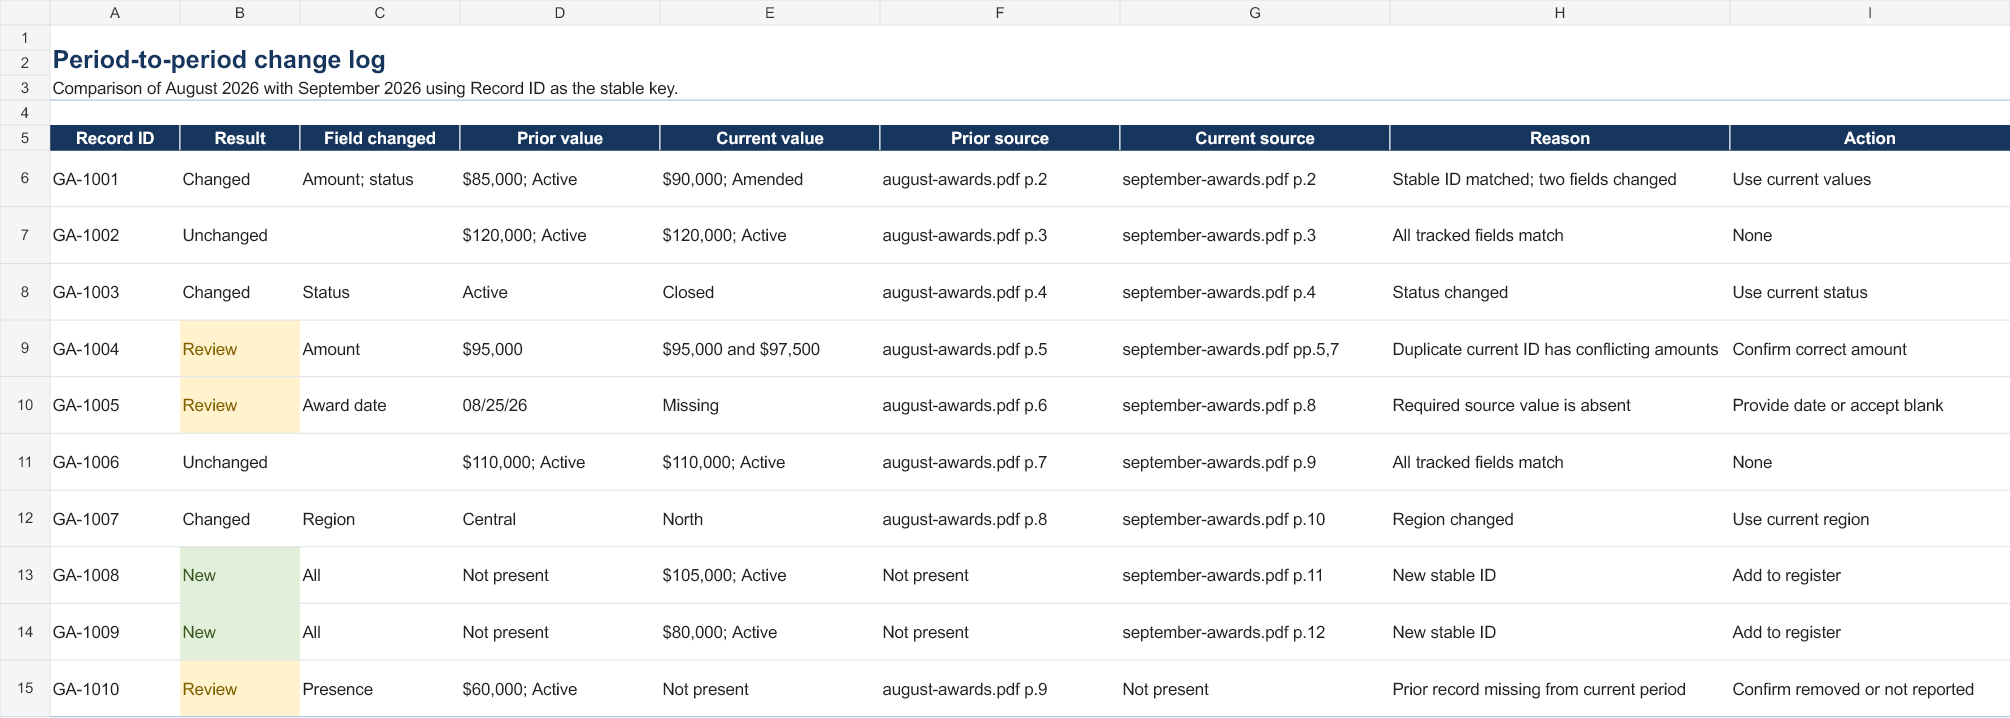
Task: Click 'Required source value is absent'
Action: [x=1560, y=405]
